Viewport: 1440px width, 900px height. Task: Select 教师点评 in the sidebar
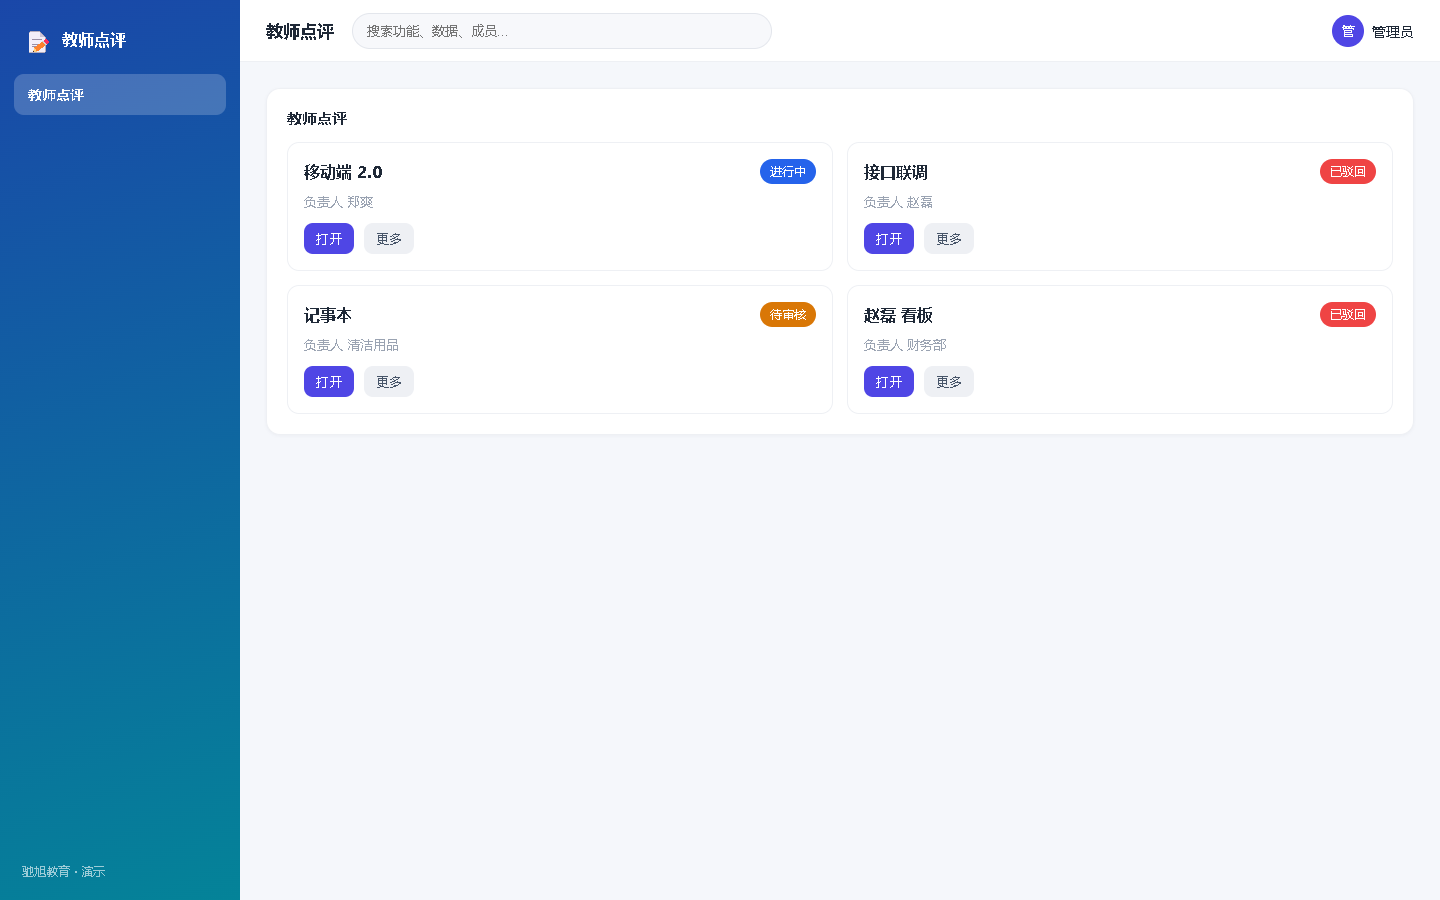click(x=120, y=95)
